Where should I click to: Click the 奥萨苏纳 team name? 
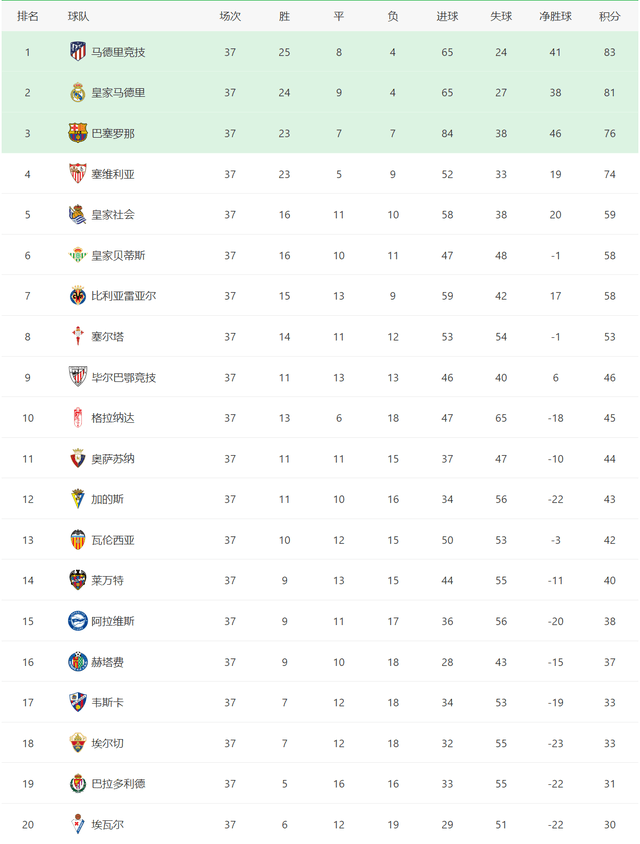[113, 459]
